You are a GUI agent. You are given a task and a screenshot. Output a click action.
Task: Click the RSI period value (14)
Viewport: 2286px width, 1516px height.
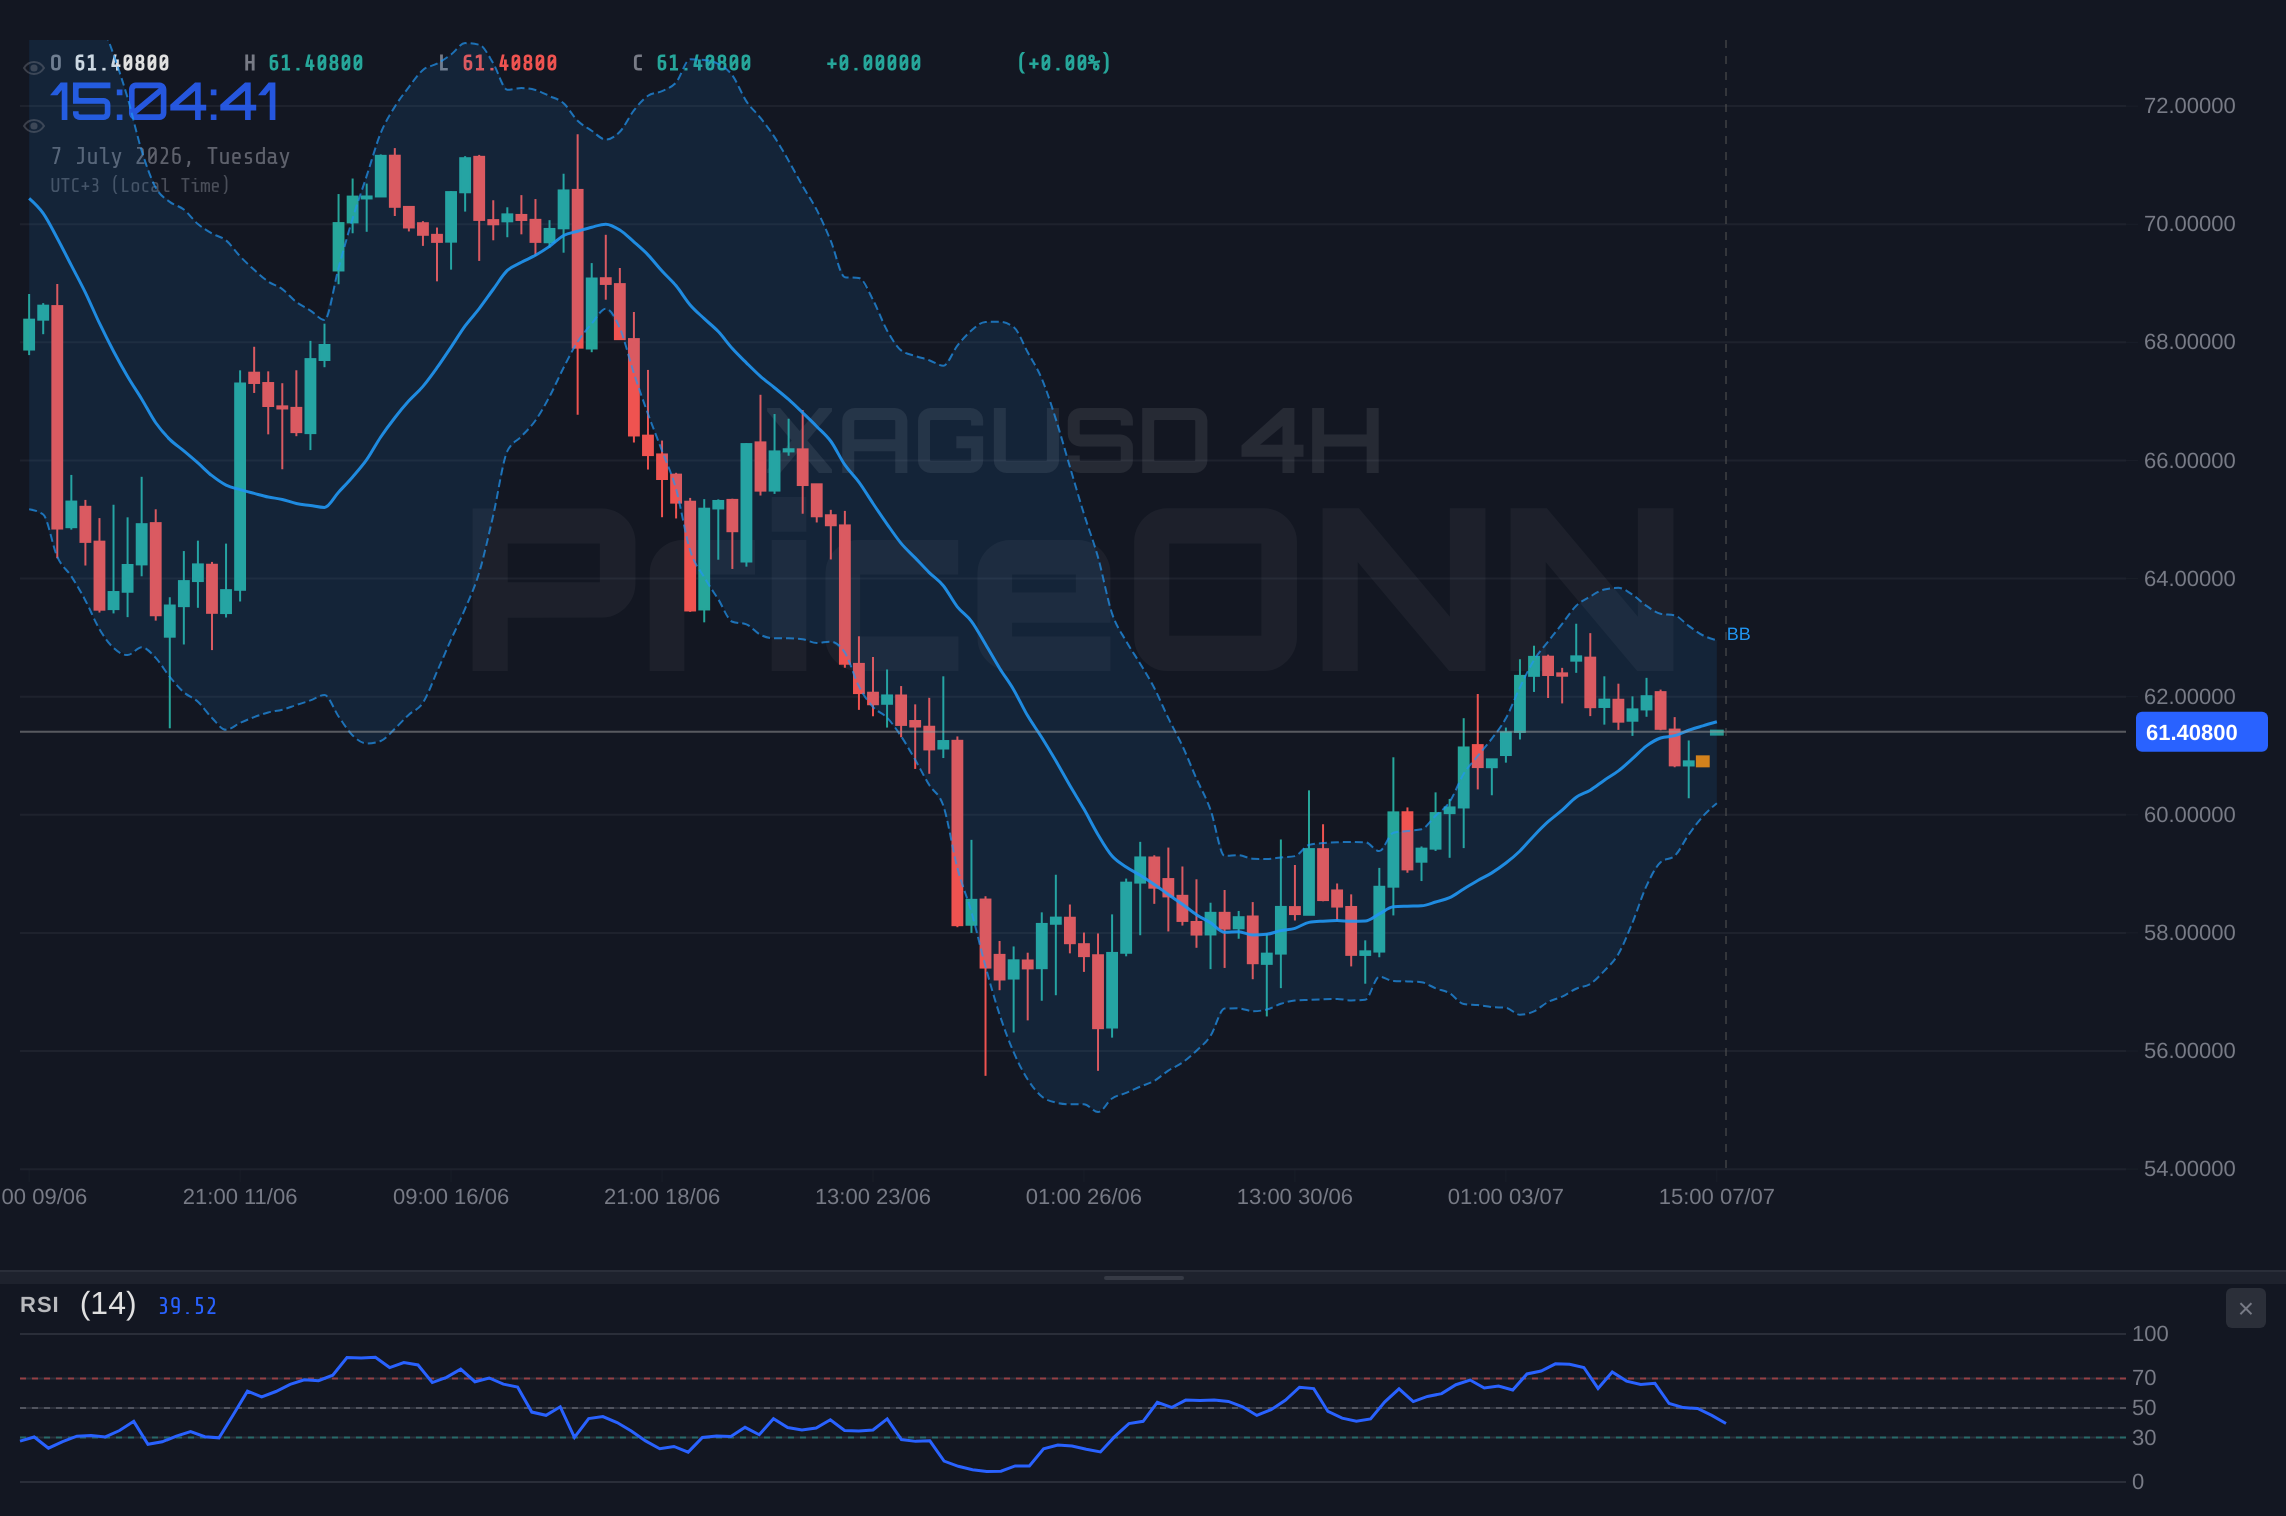click(x=108, y=1304)
